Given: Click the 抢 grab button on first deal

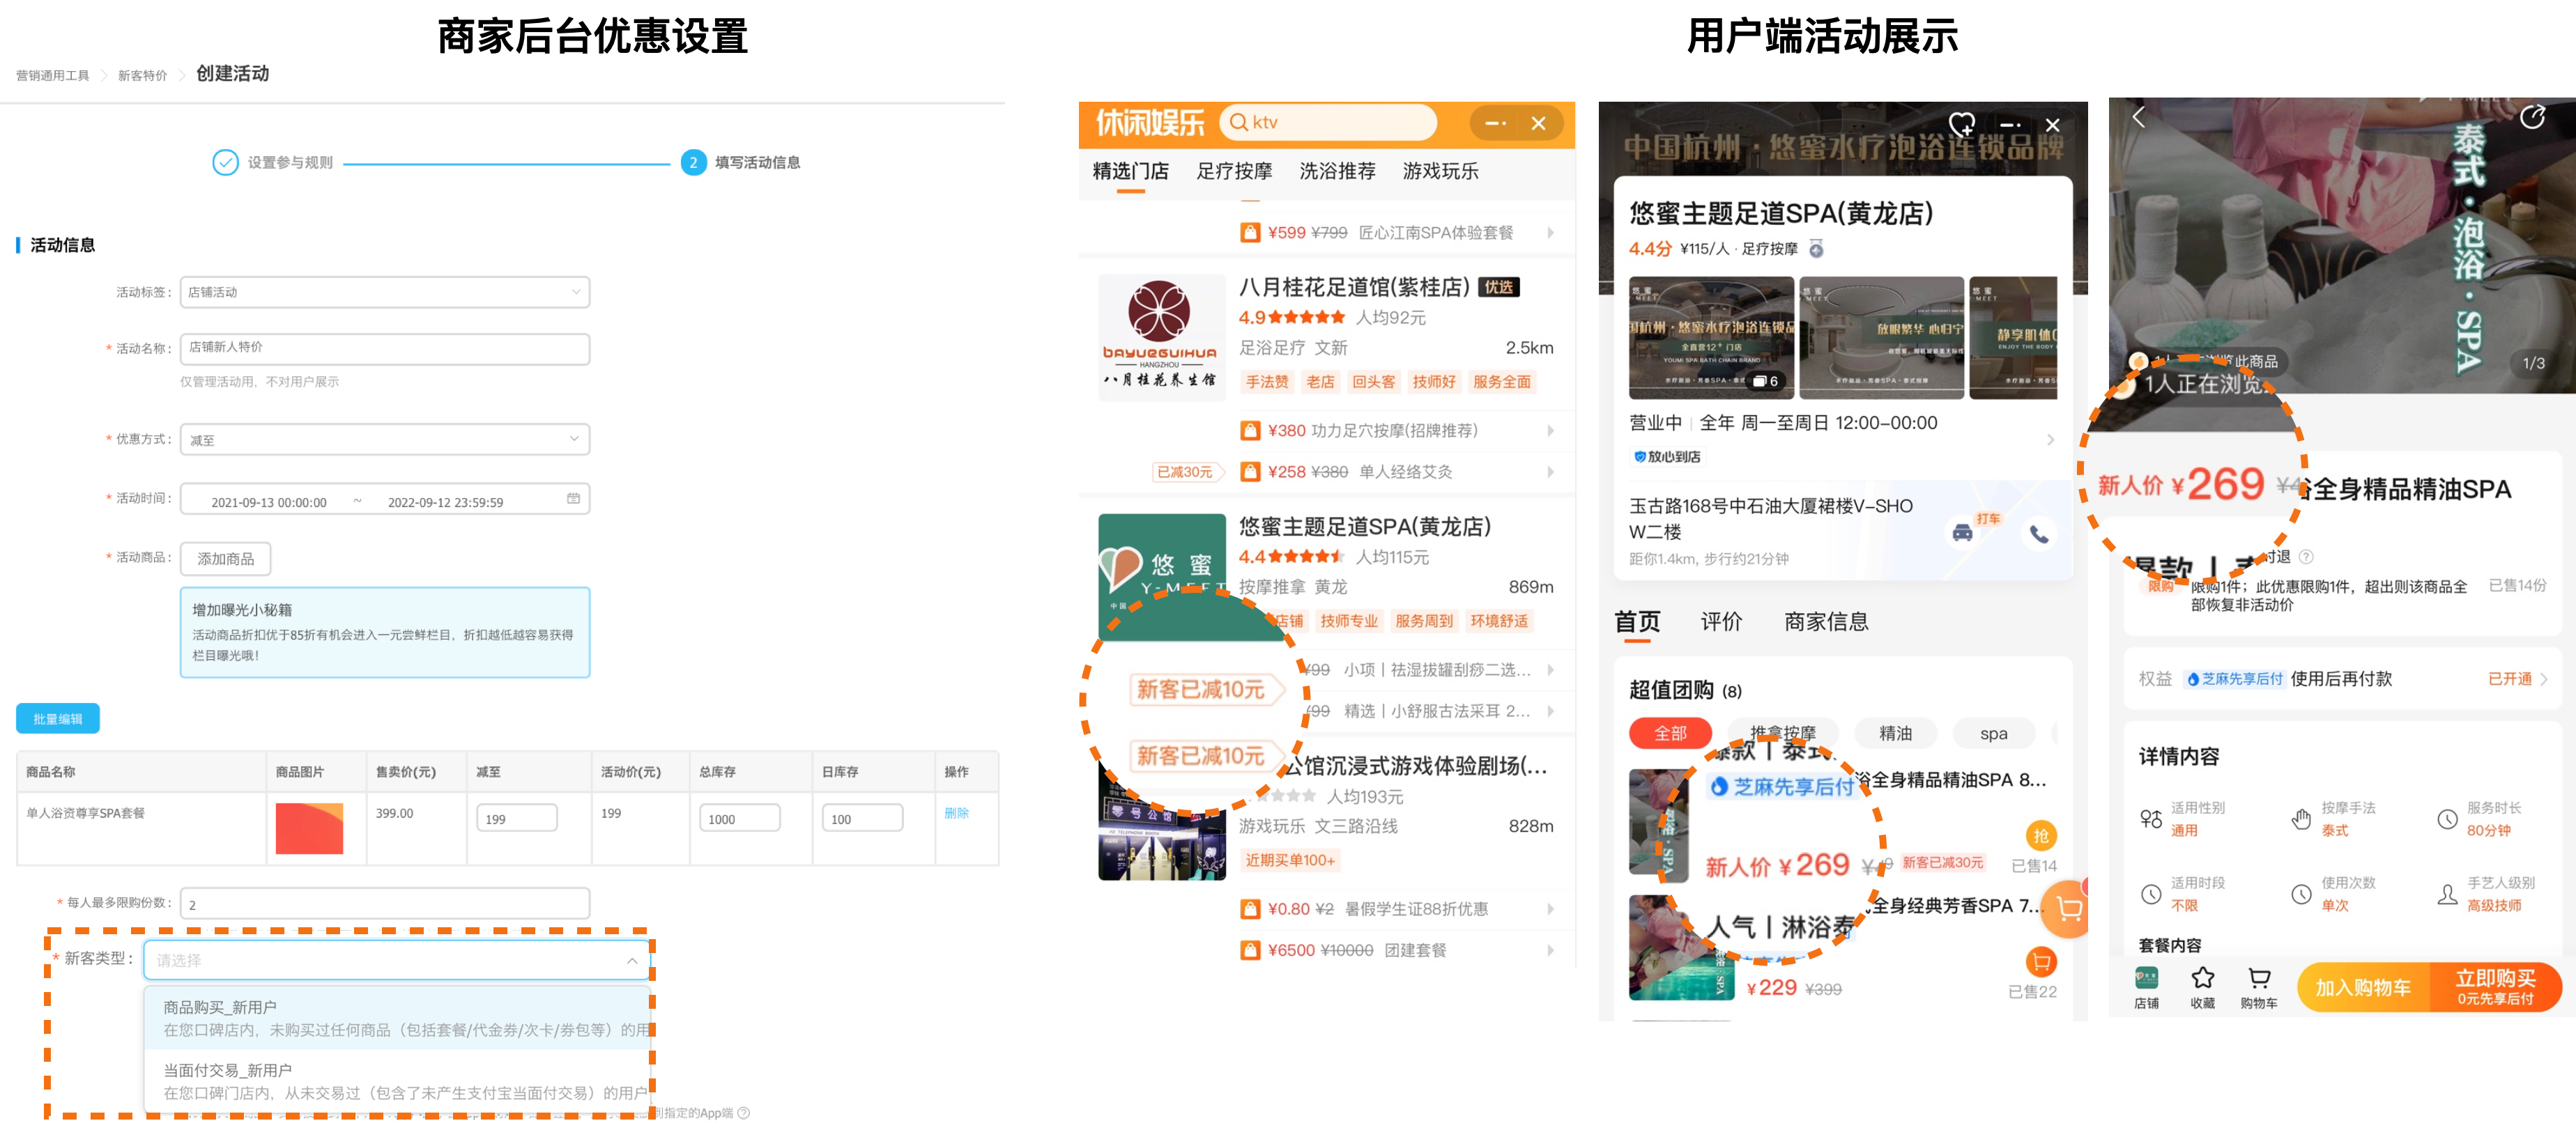Looking at the screenshot, I should point(2041,835).
